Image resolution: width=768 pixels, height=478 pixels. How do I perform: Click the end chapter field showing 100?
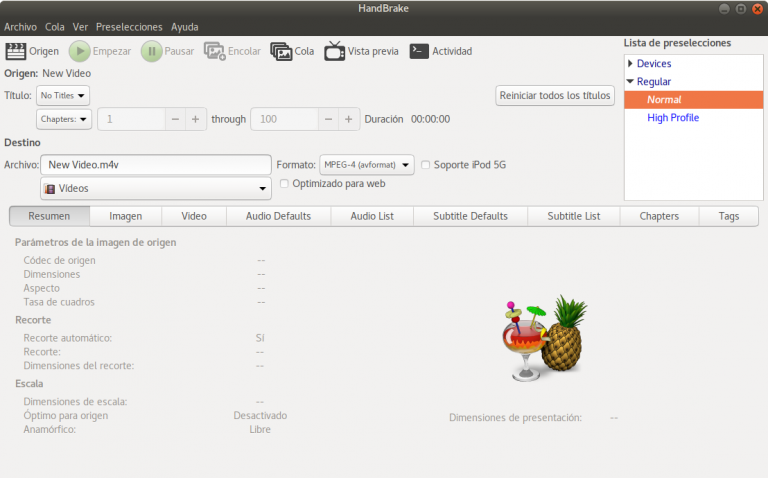pyautogui.click(x=285, y=119)
